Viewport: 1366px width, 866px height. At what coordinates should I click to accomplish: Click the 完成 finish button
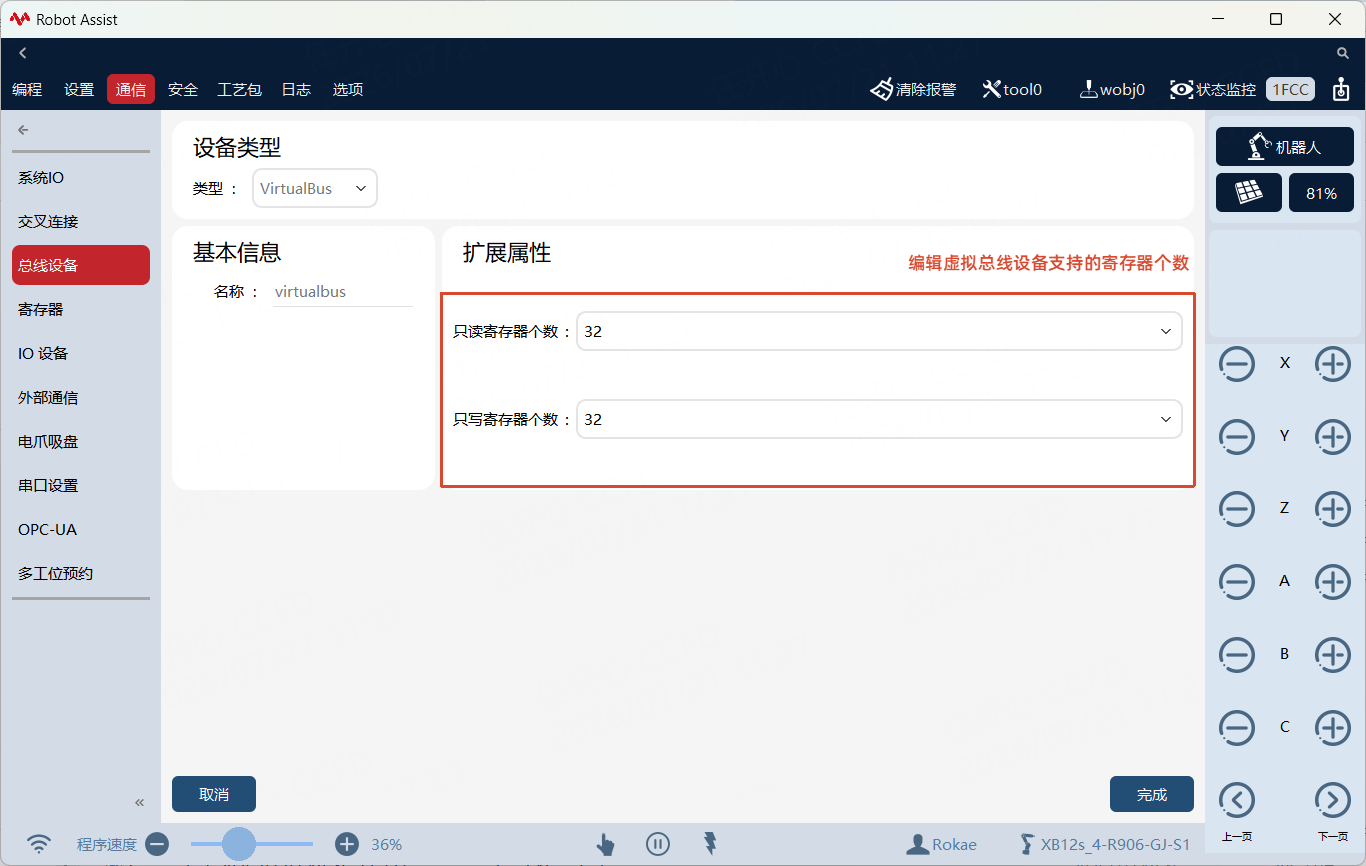tap(1152, 794)
